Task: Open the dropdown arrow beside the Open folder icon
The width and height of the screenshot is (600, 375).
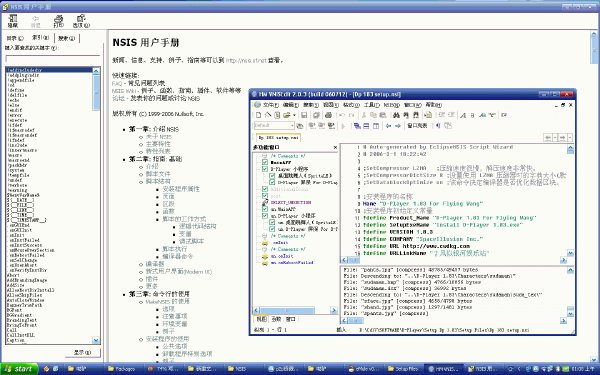Action: point(294,115)
